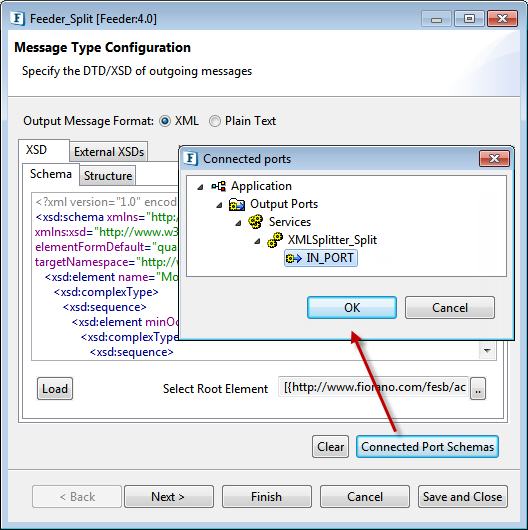The image size is (528, 530).
Task: Collapse the Output Ports node
Action: point(219,205)
